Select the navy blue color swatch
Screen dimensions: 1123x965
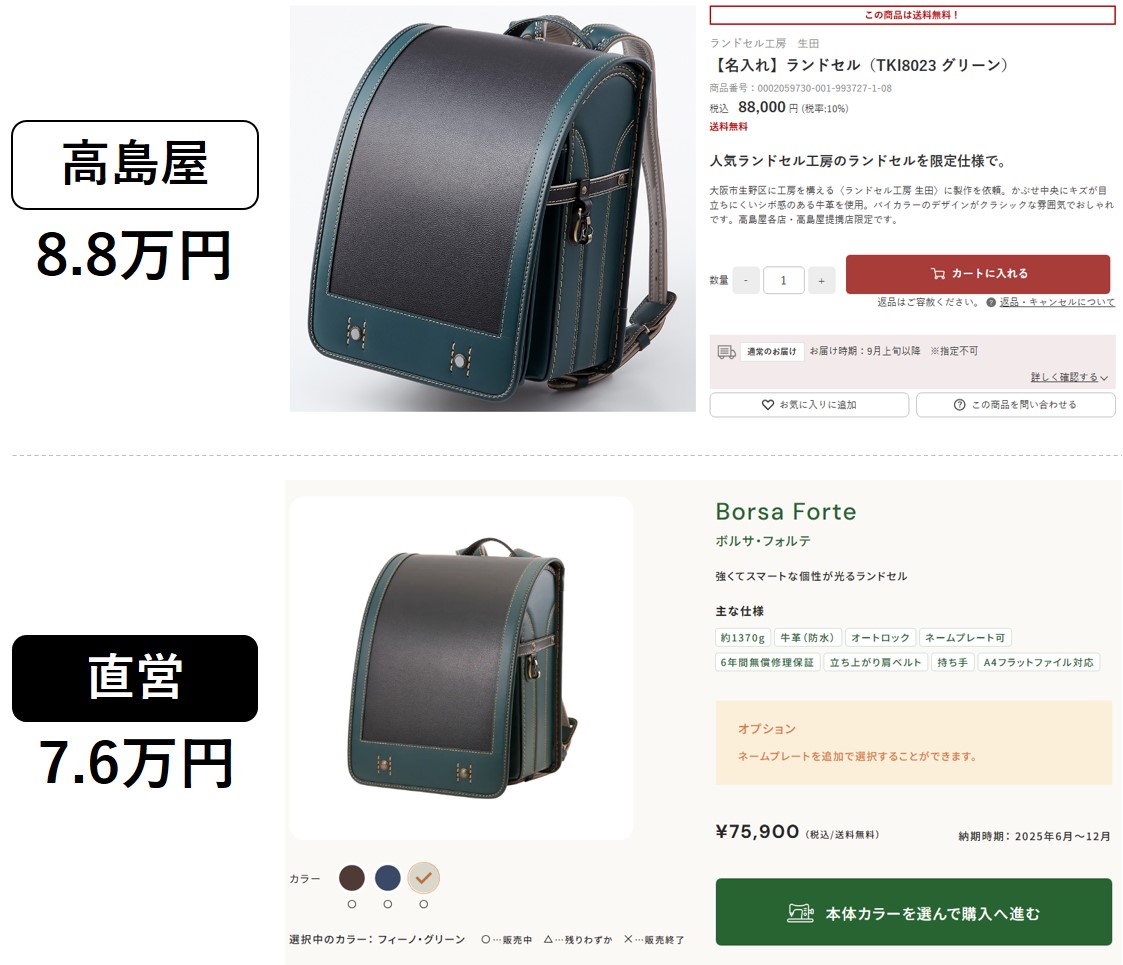(x=387, y=878)
